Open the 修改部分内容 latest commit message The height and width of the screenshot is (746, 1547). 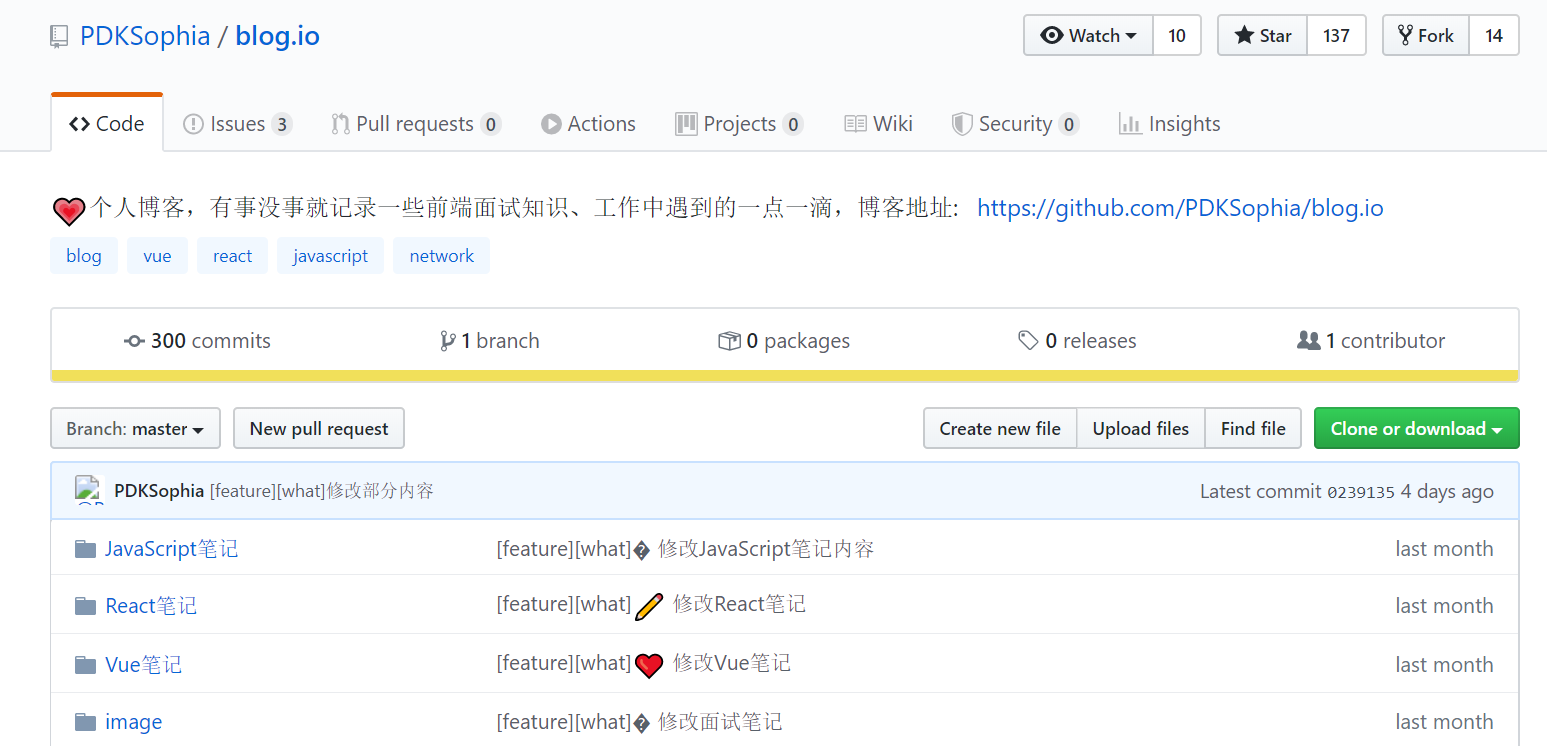(x=322, y=491)
